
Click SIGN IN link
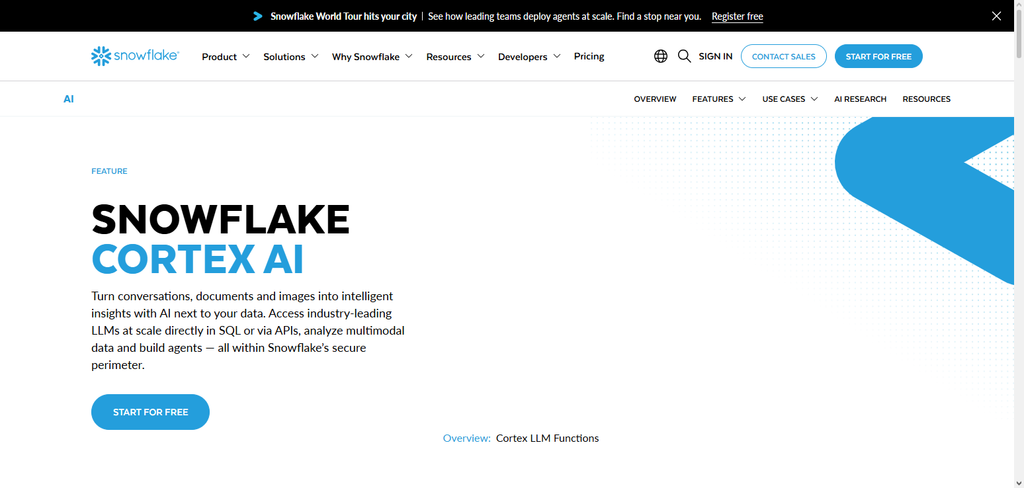pyautogui.click(x=715, y=56)
